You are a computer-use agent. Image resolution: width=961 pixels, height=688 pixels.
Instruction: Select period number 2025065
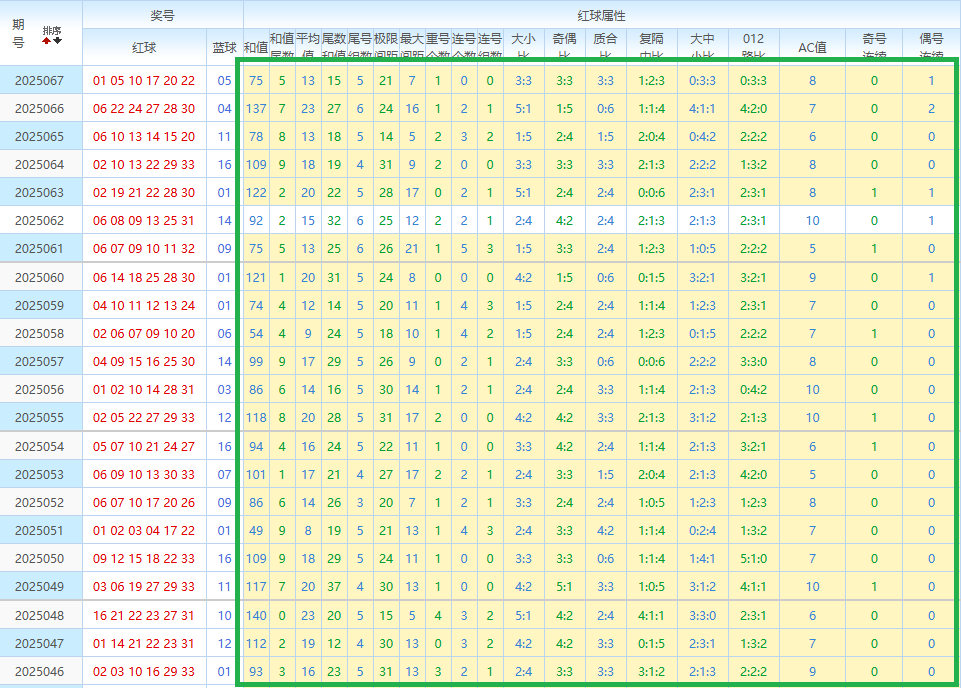coord(39,137)
